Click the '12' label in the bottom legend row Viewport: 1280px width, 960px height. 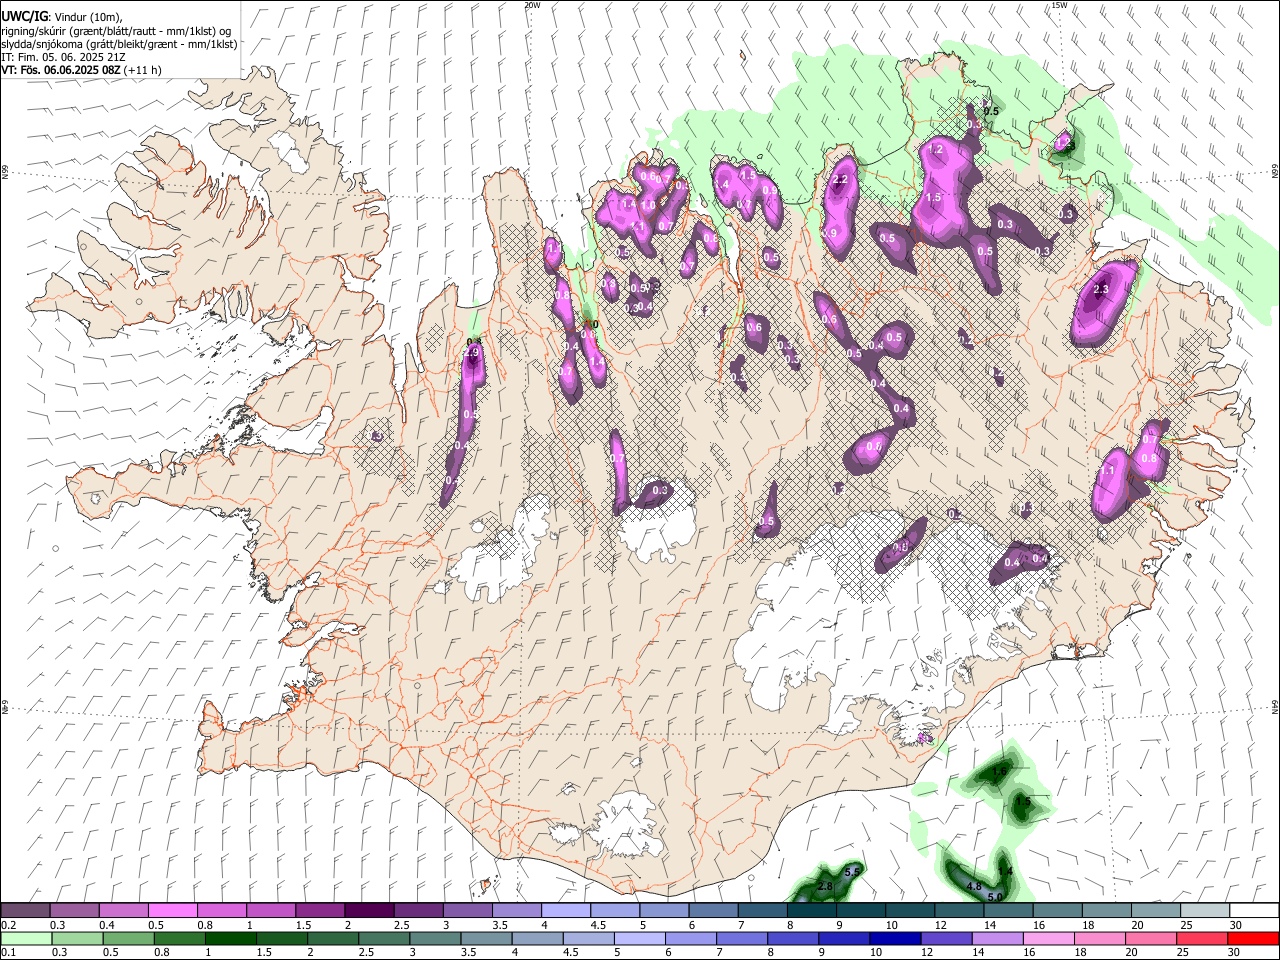pyautogui.click(x=925, y=953)
